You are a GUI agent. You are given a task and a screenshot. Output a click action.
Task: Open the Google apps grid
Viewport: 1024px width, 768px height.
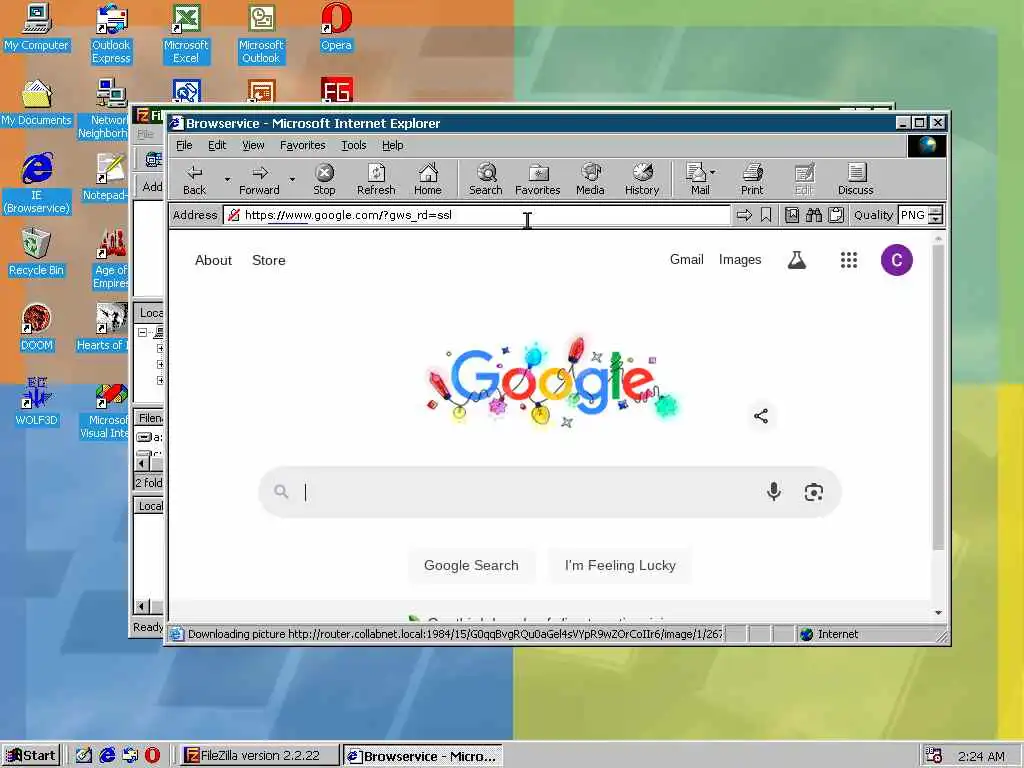[848, 260]
